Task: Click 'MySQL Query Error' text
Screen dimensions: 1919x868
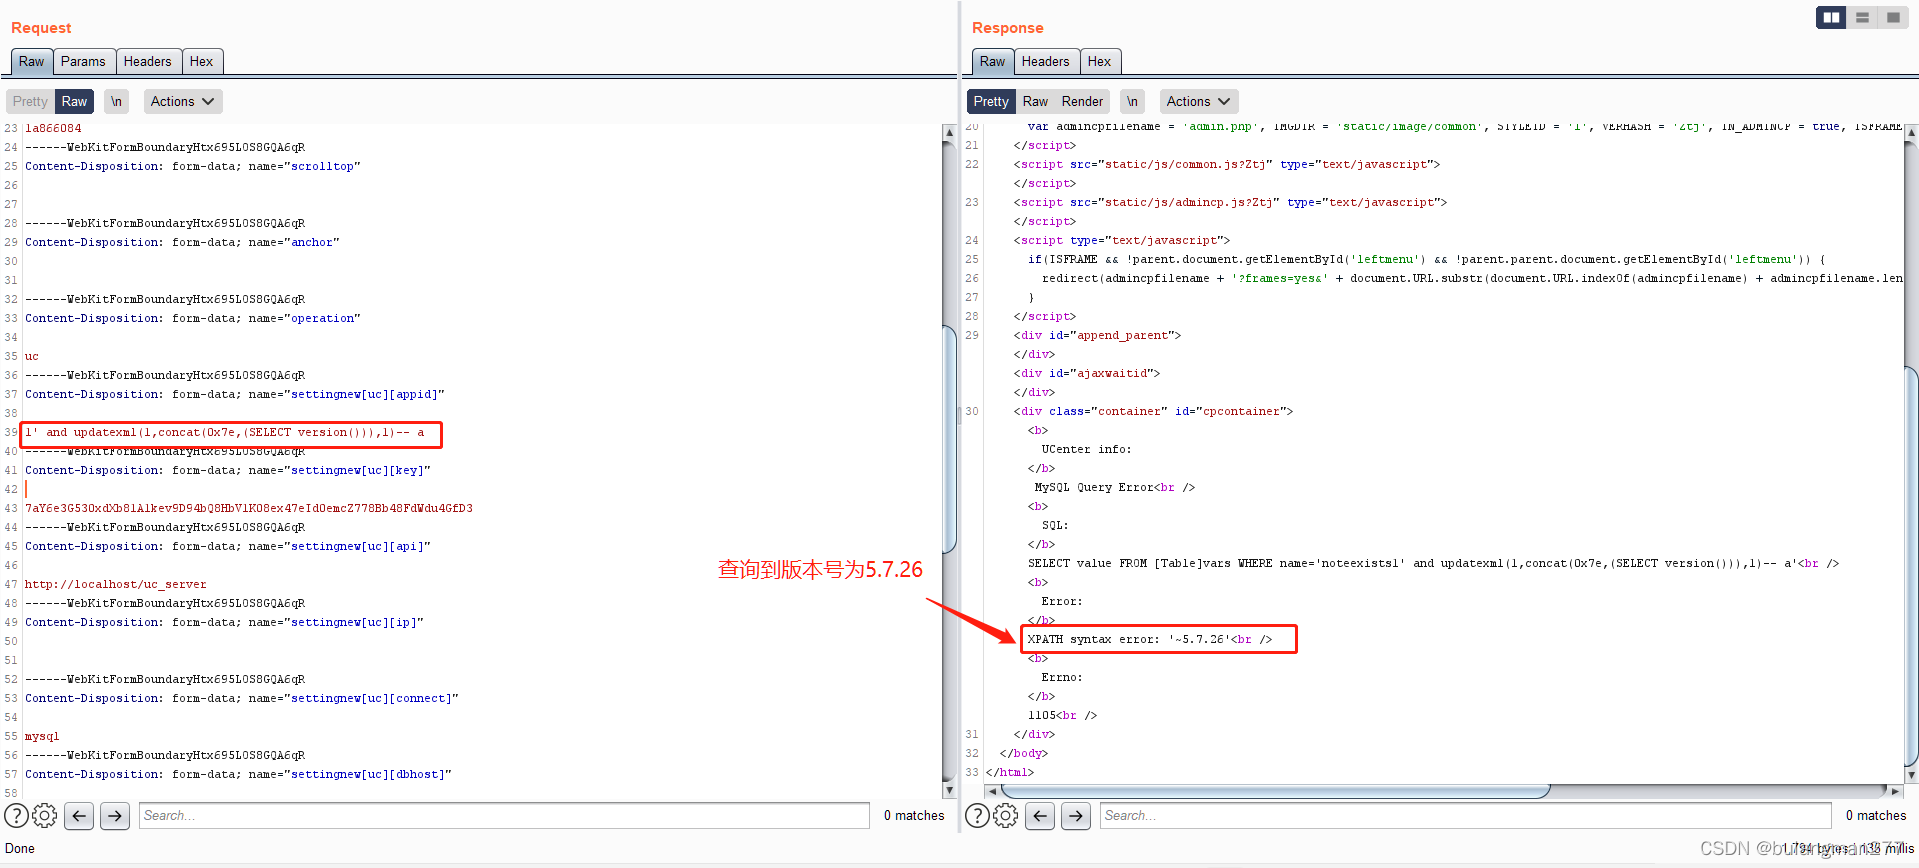Action: 1094,488
